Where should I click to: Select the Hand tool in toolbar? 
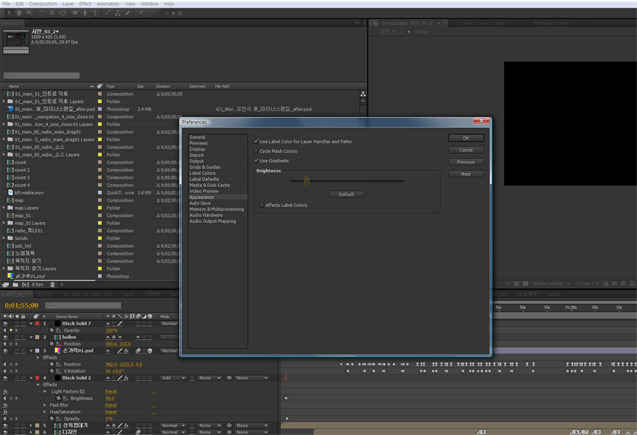point(19,13)
